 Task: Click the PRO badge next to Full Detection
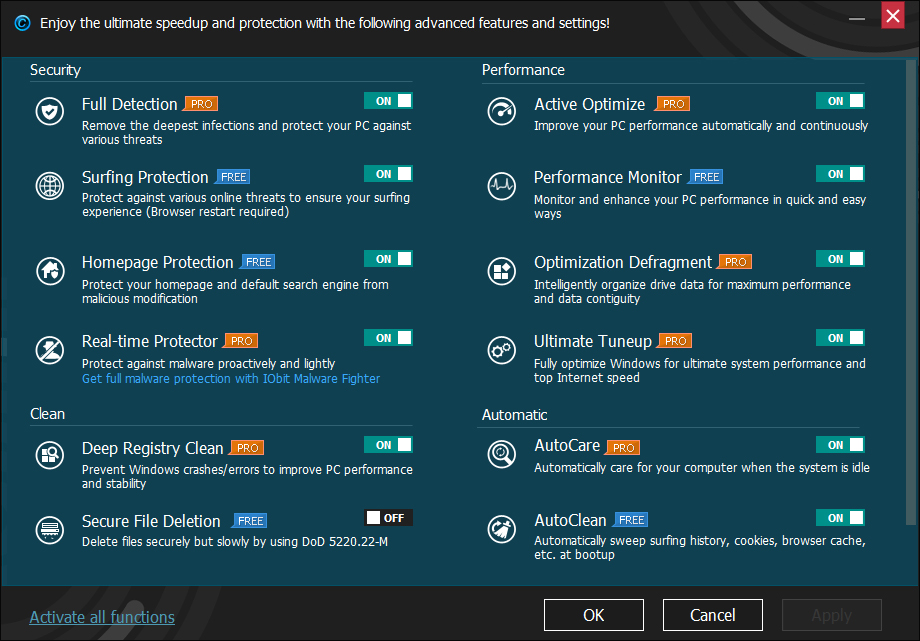point(201,104)
